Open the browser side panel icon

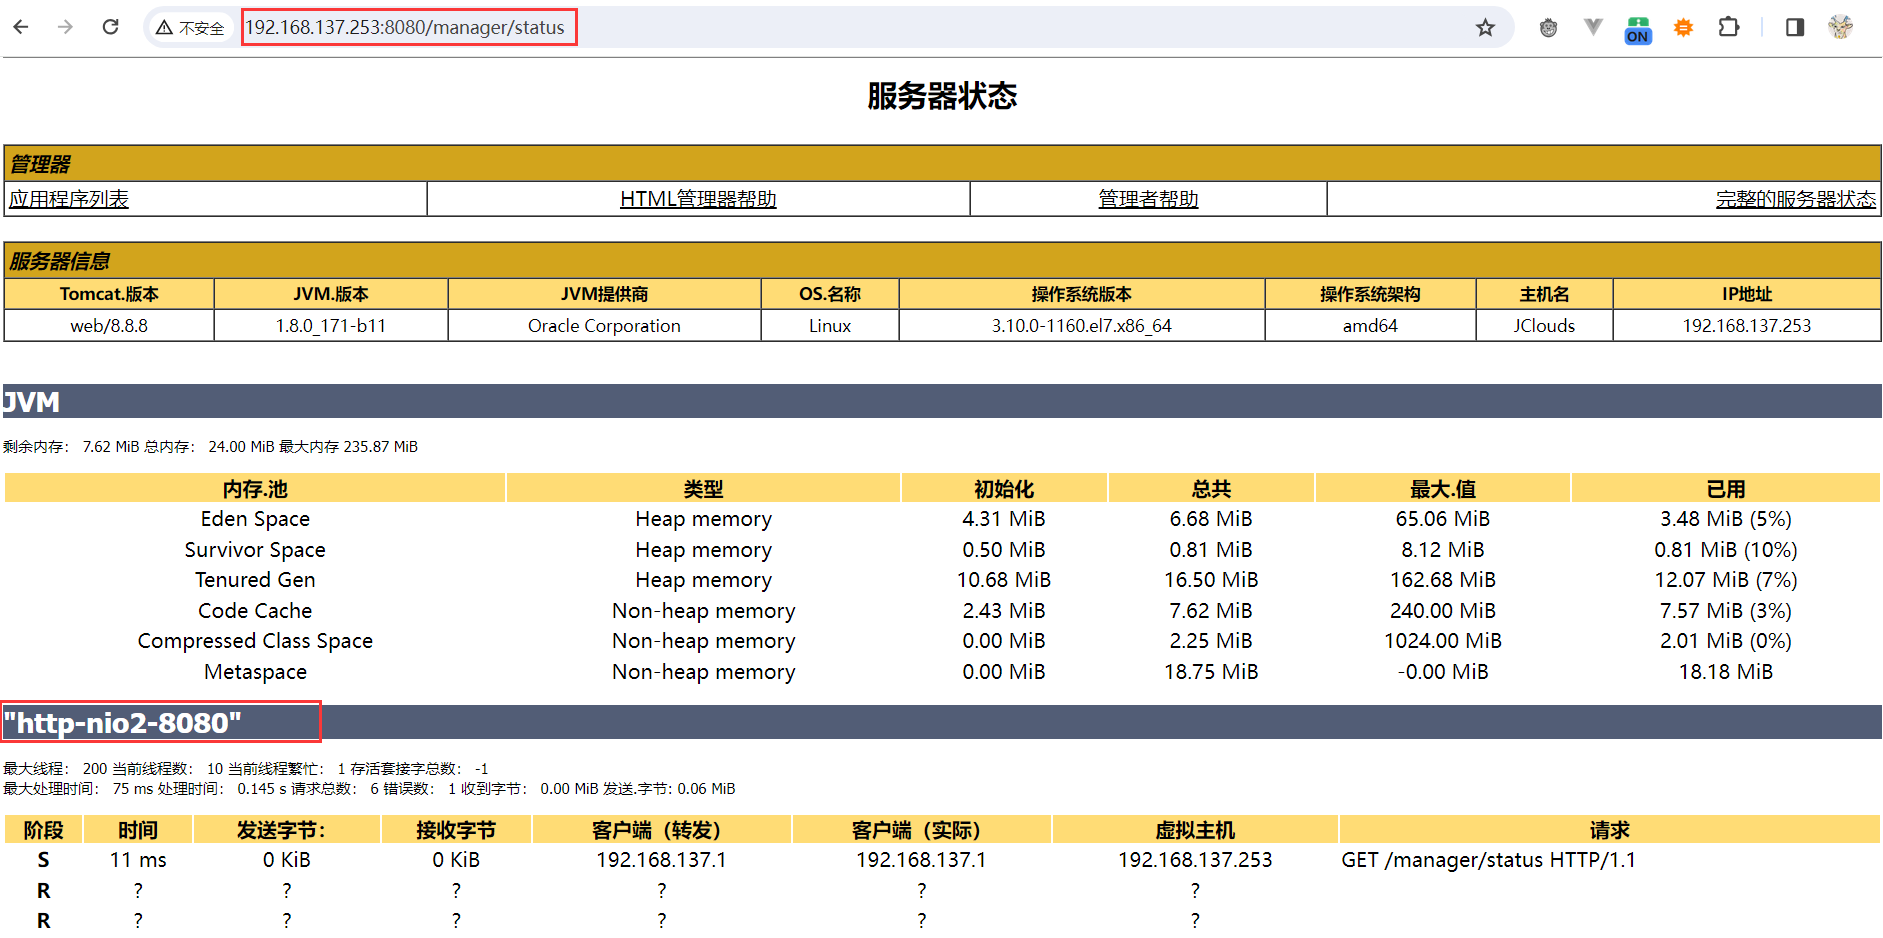click(1793, 27)
